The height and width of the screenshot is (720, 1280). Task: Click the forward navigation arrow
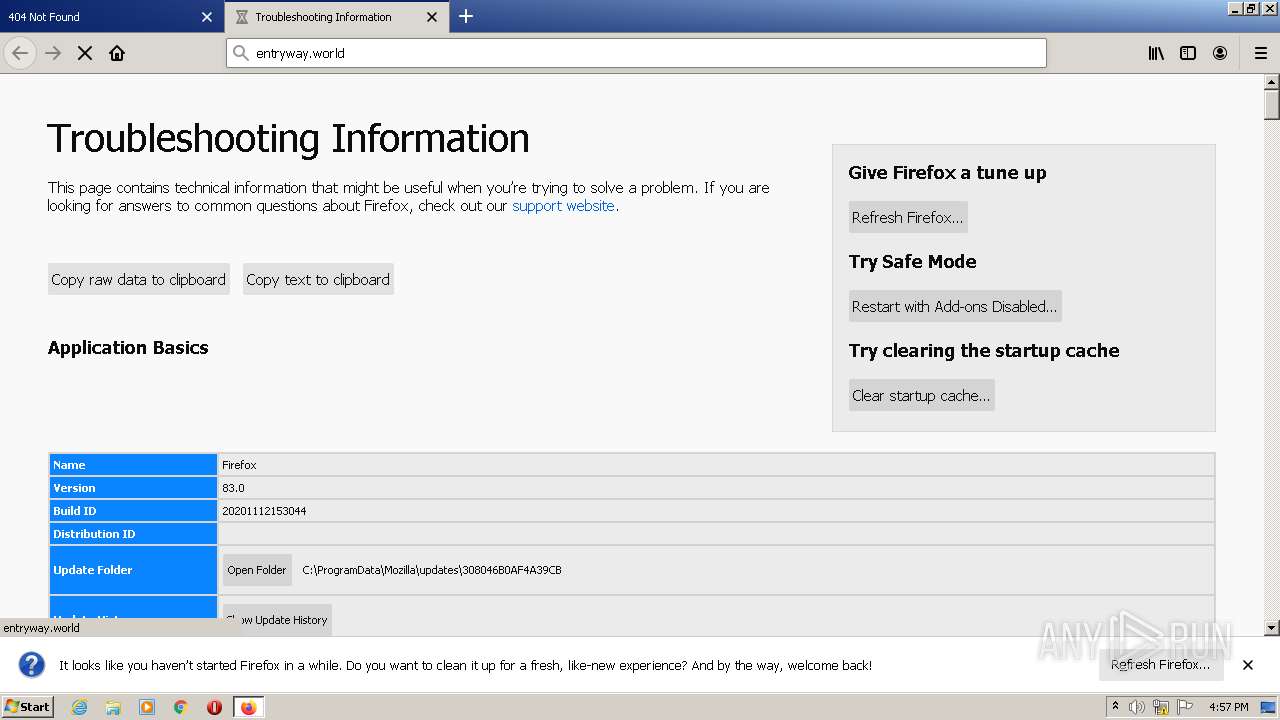[53, 53]
